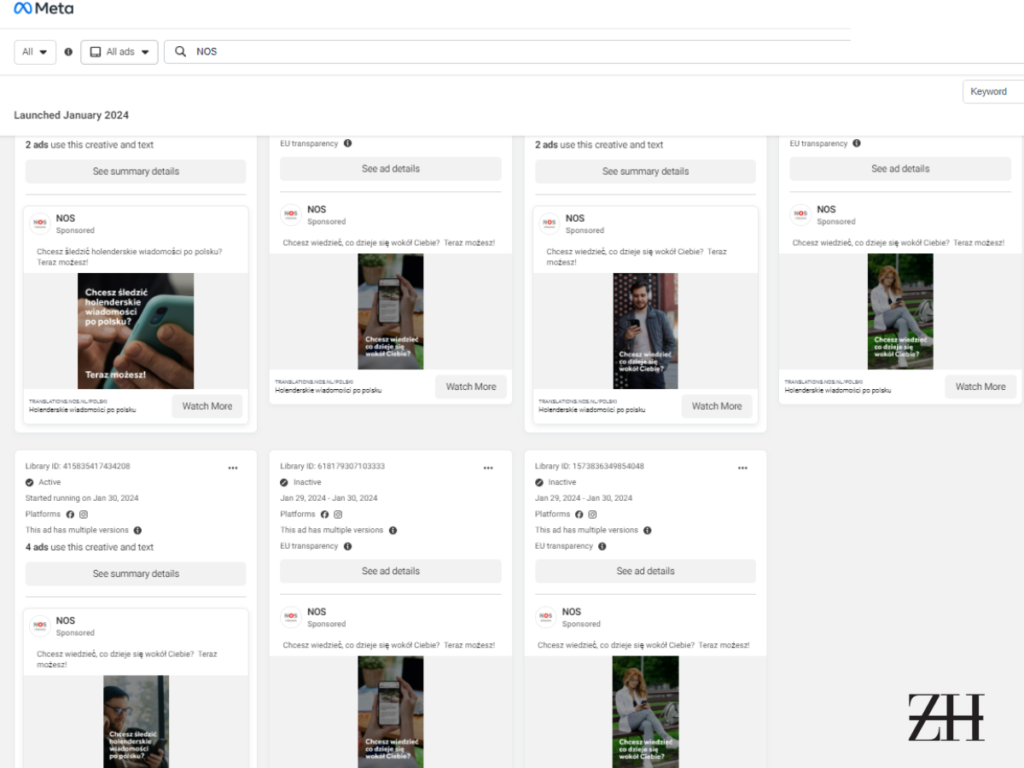Click the info icon beside the All dropdown
The width and height of the screenshot is (1024, 768).
tap(68, 52)
